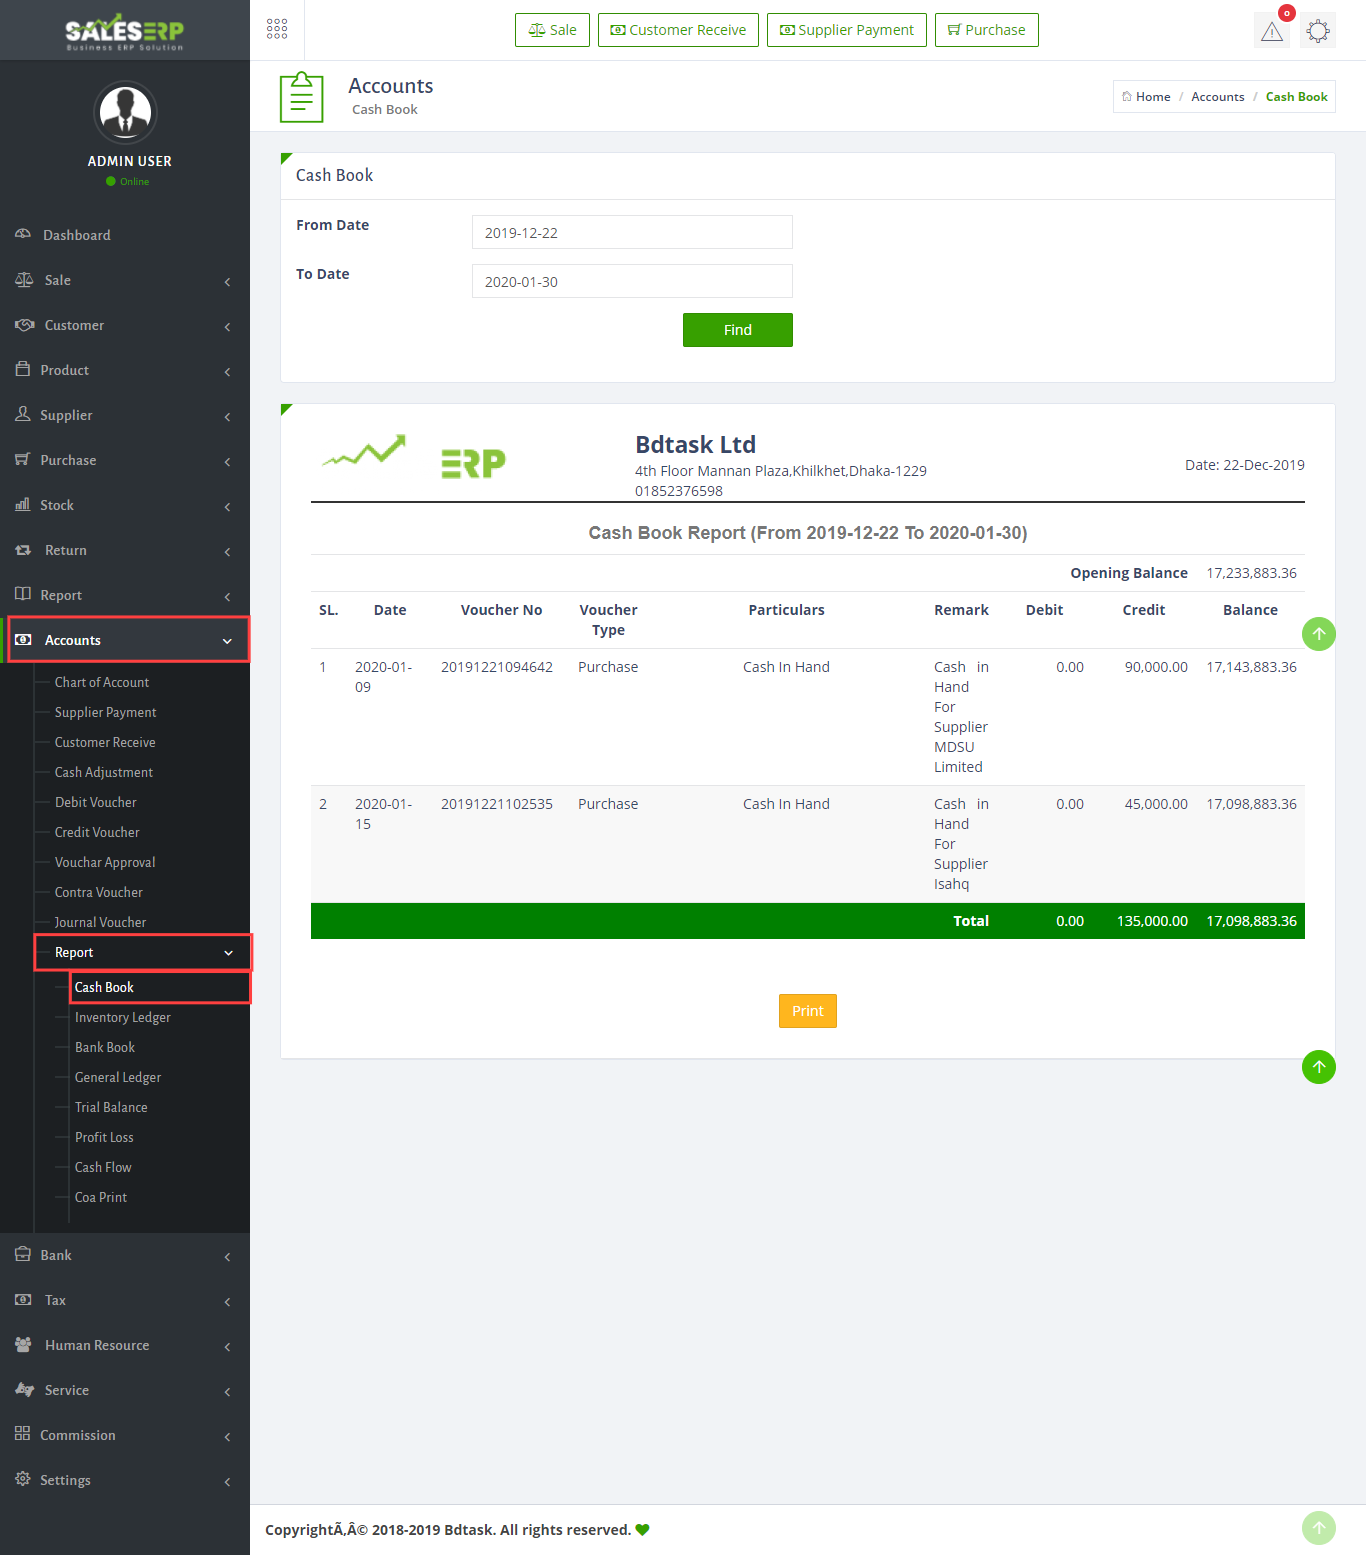Click the Supplier Payment shortcut button
The image size is (1366, 1555).
pyautogui.click(x=846, y=30)
